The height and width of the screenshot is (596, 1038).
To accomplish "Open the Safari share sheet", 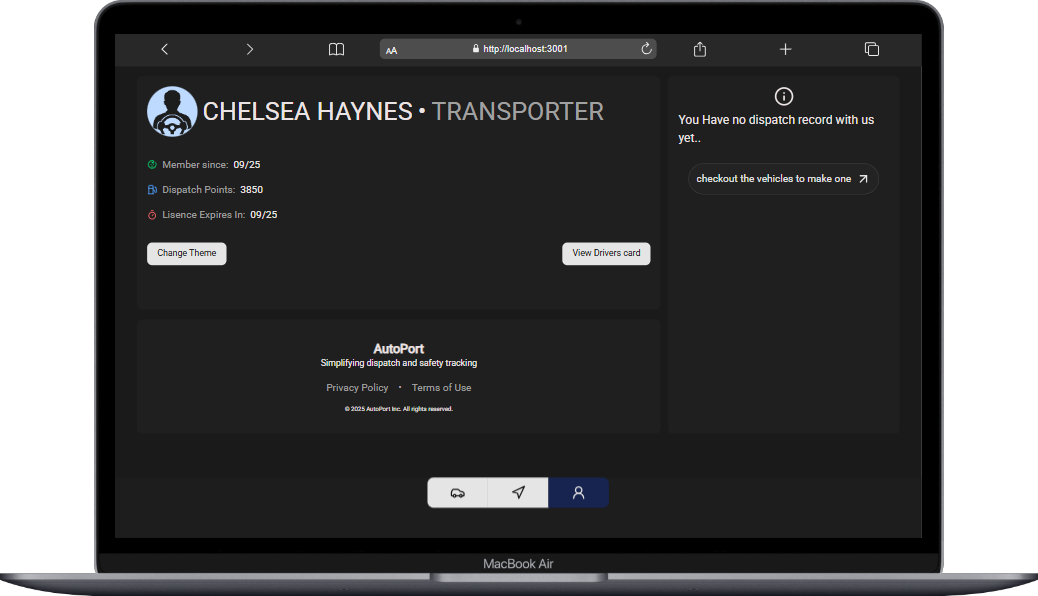I will (x=699, y=48).
